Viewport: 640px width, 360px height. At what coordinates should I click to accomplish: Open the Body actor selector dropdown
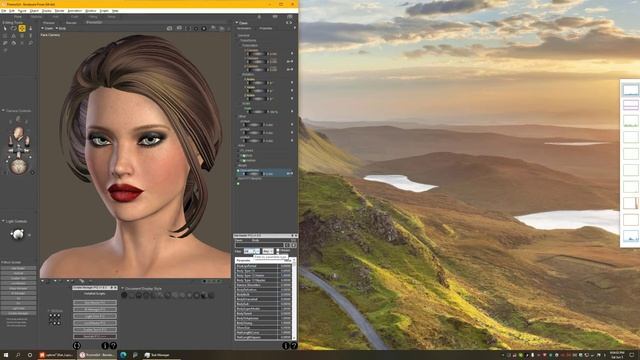click(x=61, y=29)
